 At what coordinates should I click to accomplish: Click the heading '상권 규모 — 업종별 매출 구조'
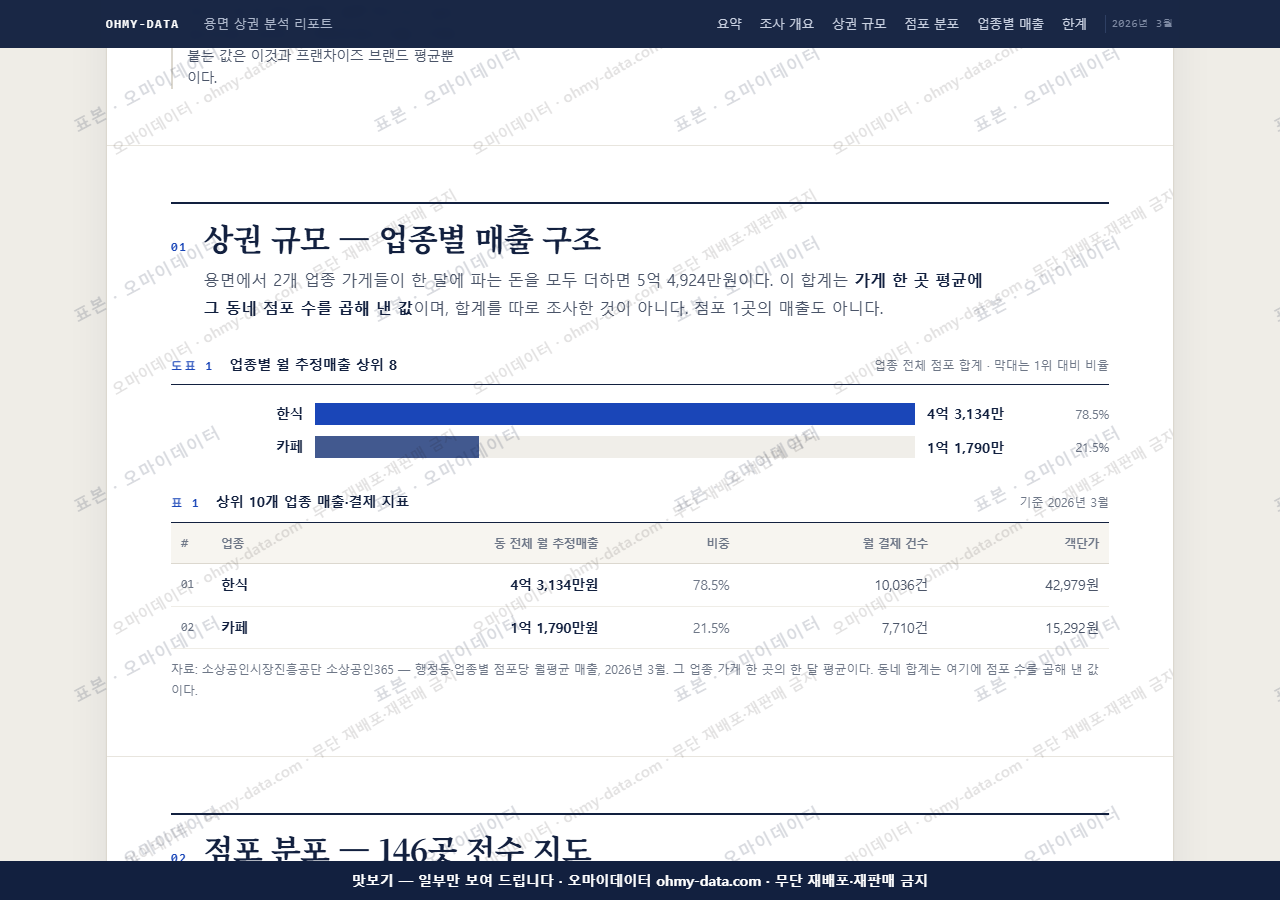tap(402, 240)
